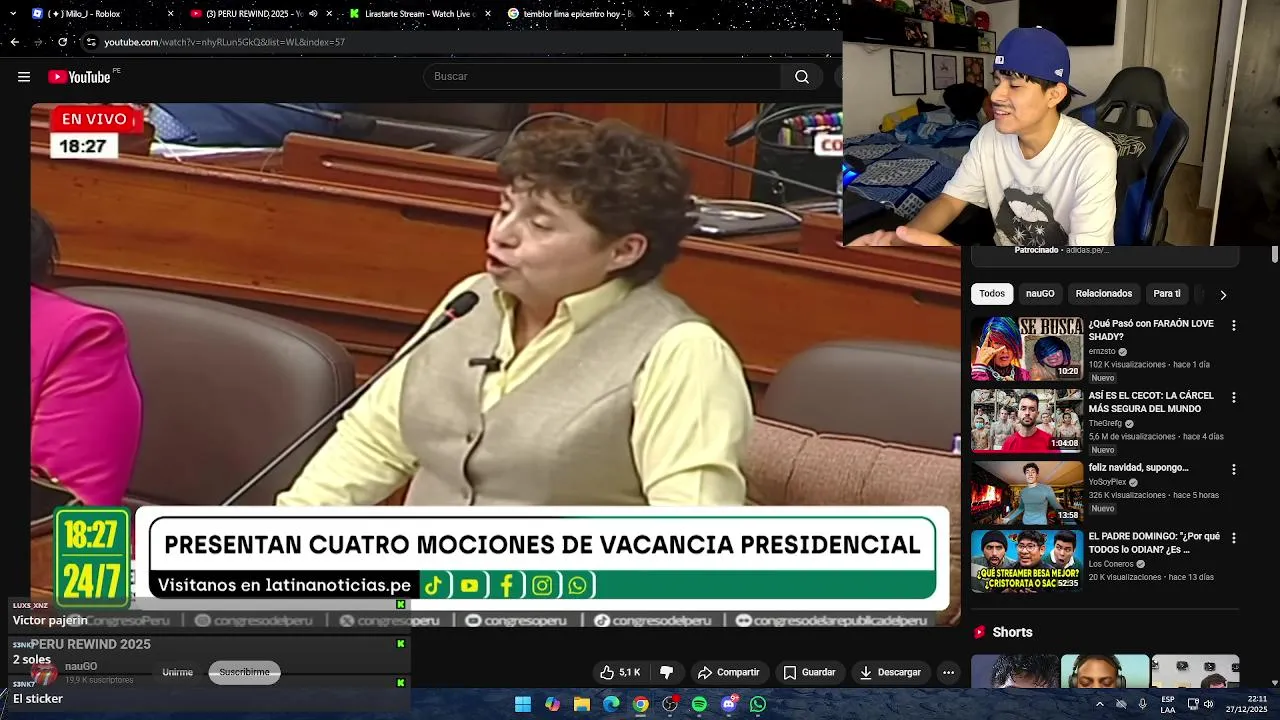Screen dimensions: 1280x720
Task: Download the video with Descargar
Action: coord(890,672)
